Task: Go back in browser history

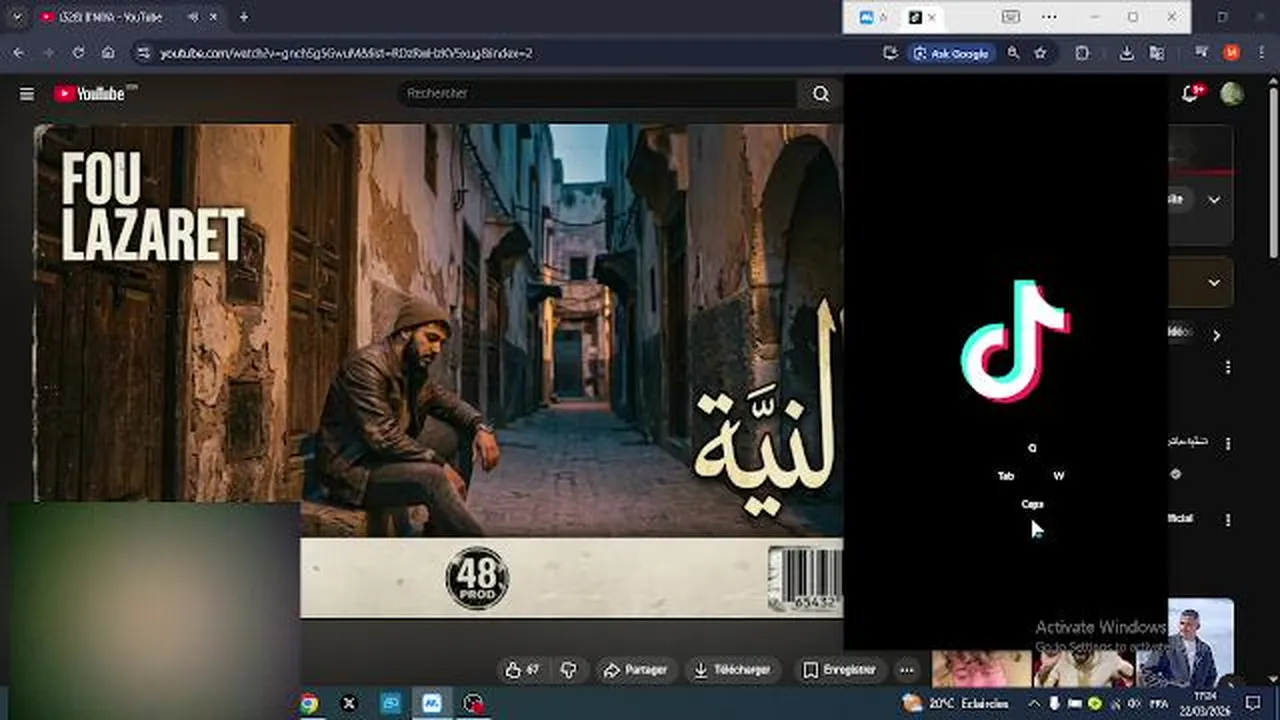Action: 18,53
